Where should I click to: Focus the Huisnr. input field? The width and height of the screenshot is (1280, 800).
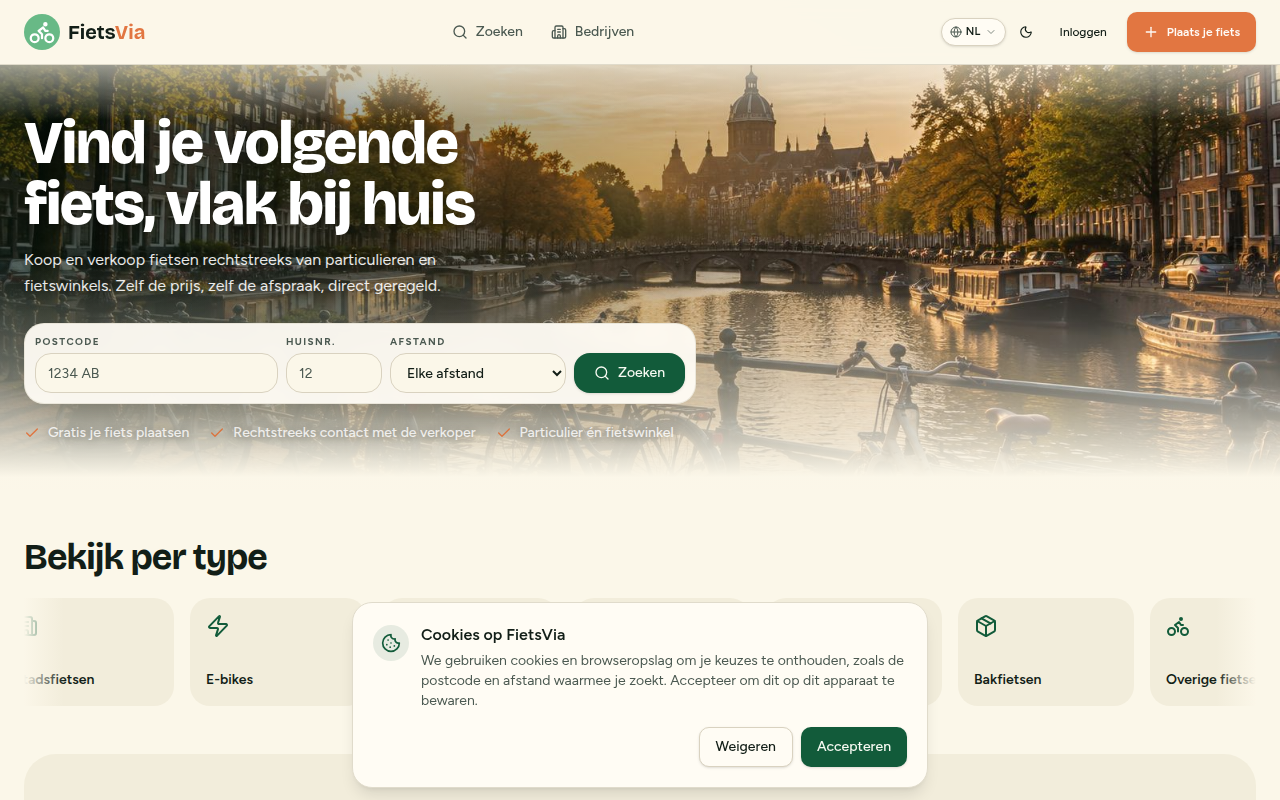coord(334,373)
